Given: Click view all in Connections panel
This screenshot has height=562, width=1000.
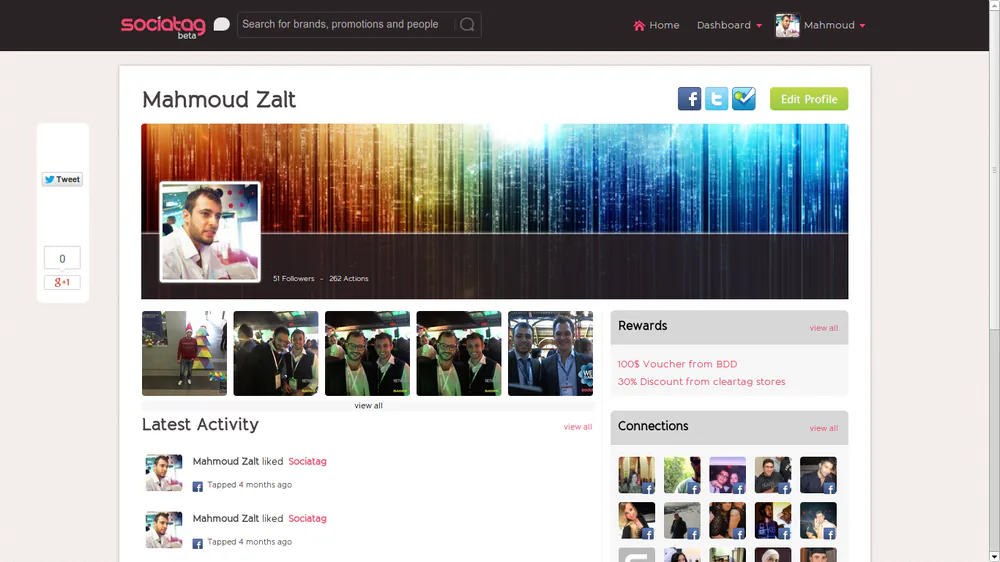Looking at the screenshot, I should 823,428.
